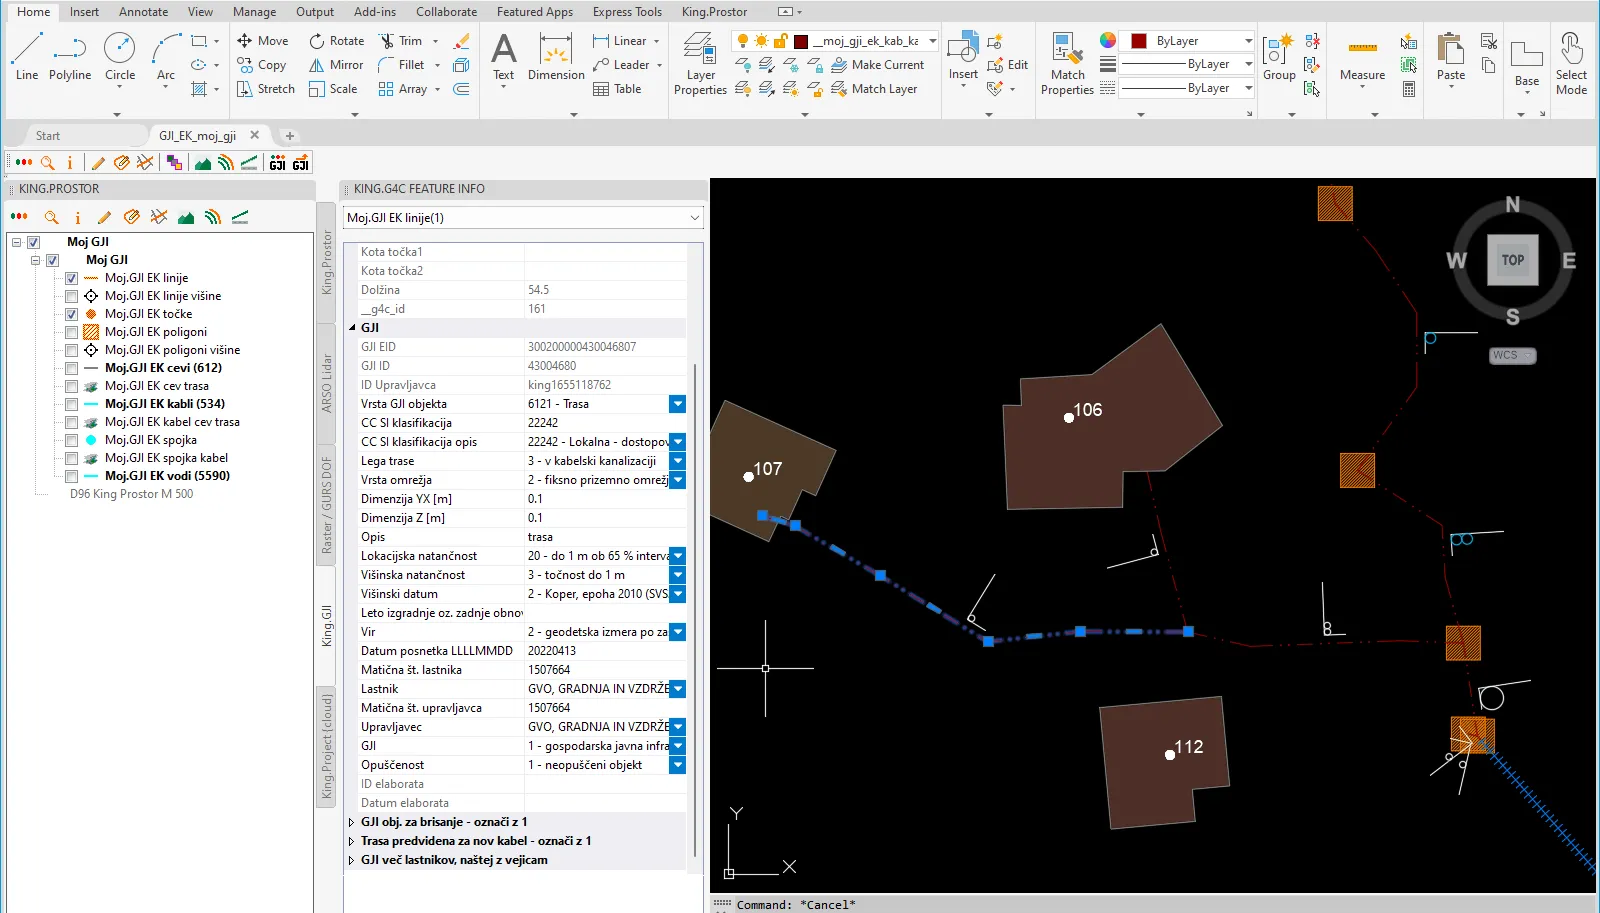Select the Circle tool in ribbon

click(120, 56)
